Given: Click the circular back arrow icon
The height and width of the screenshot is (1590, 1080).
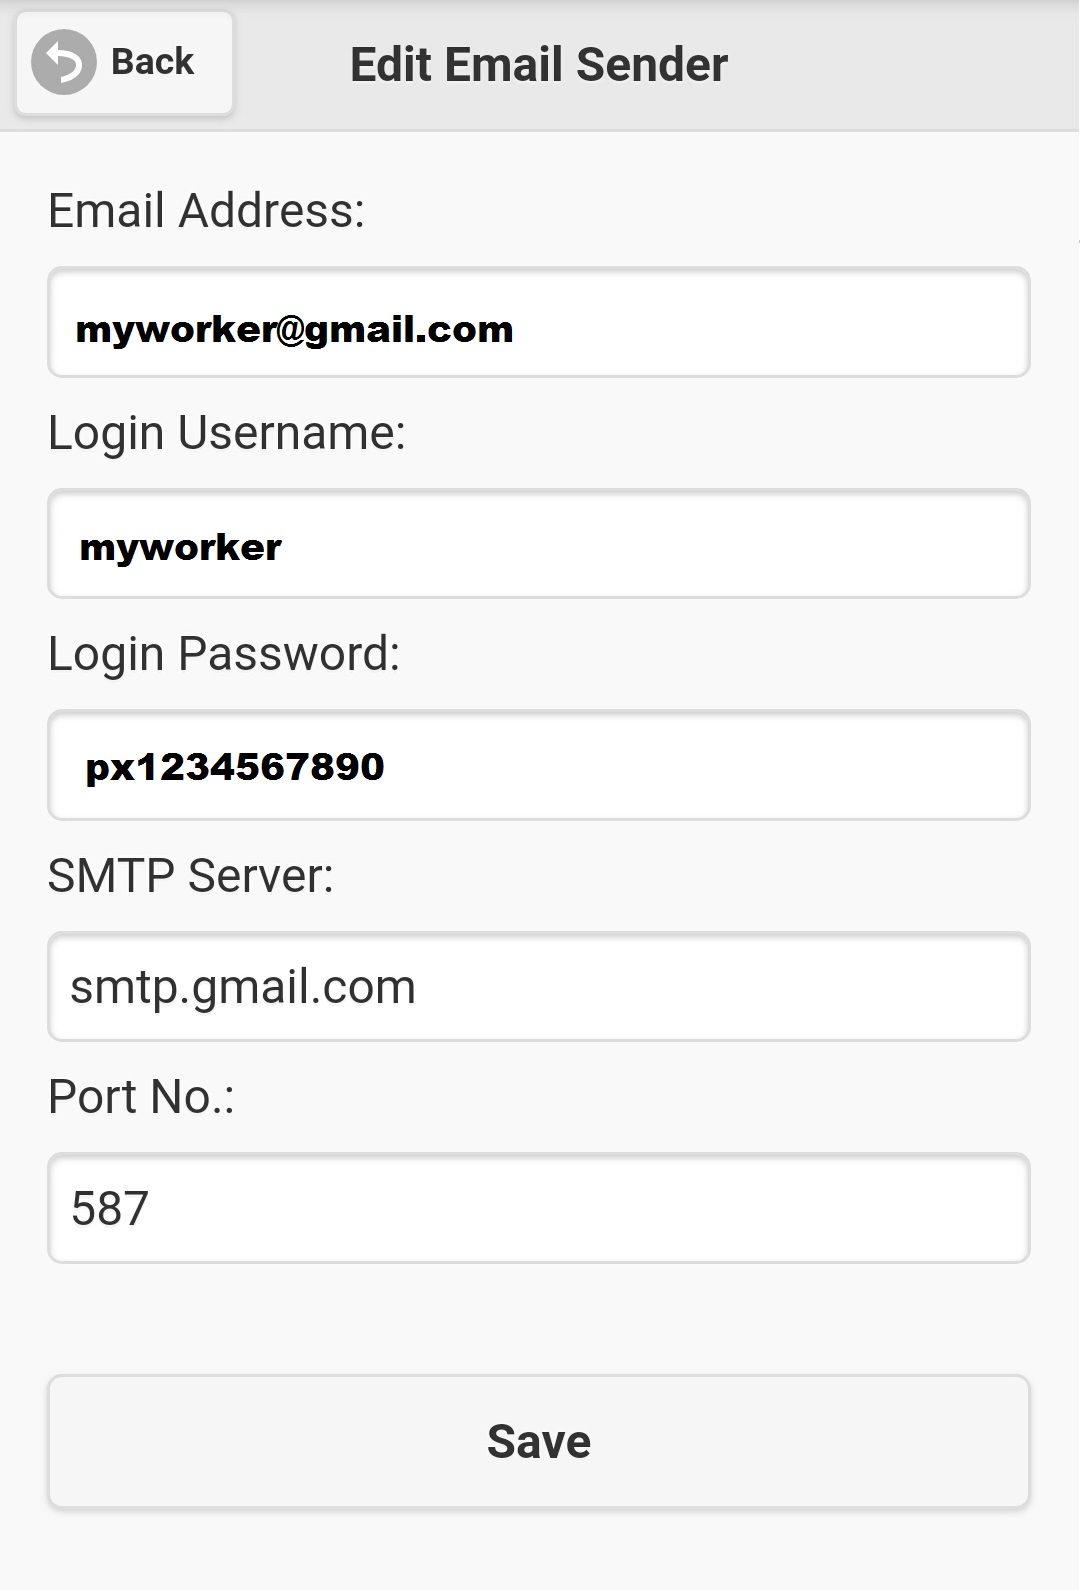Looking at the screenshot, I should 63,63.
